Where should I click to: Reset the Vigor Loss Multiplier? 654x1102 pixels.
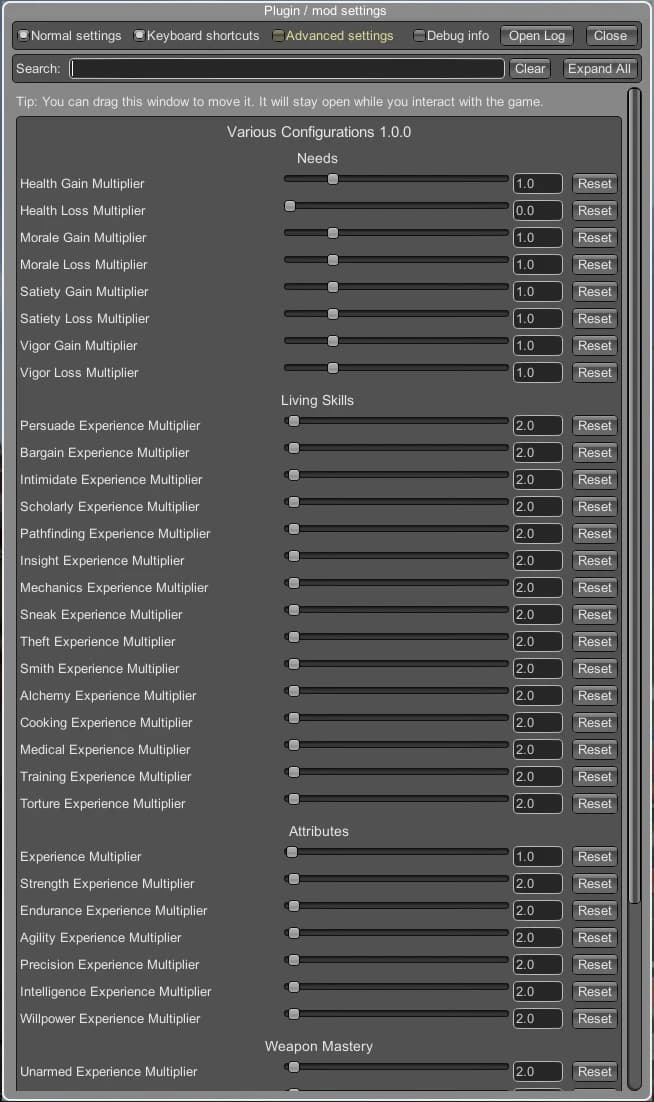point(594,373)
